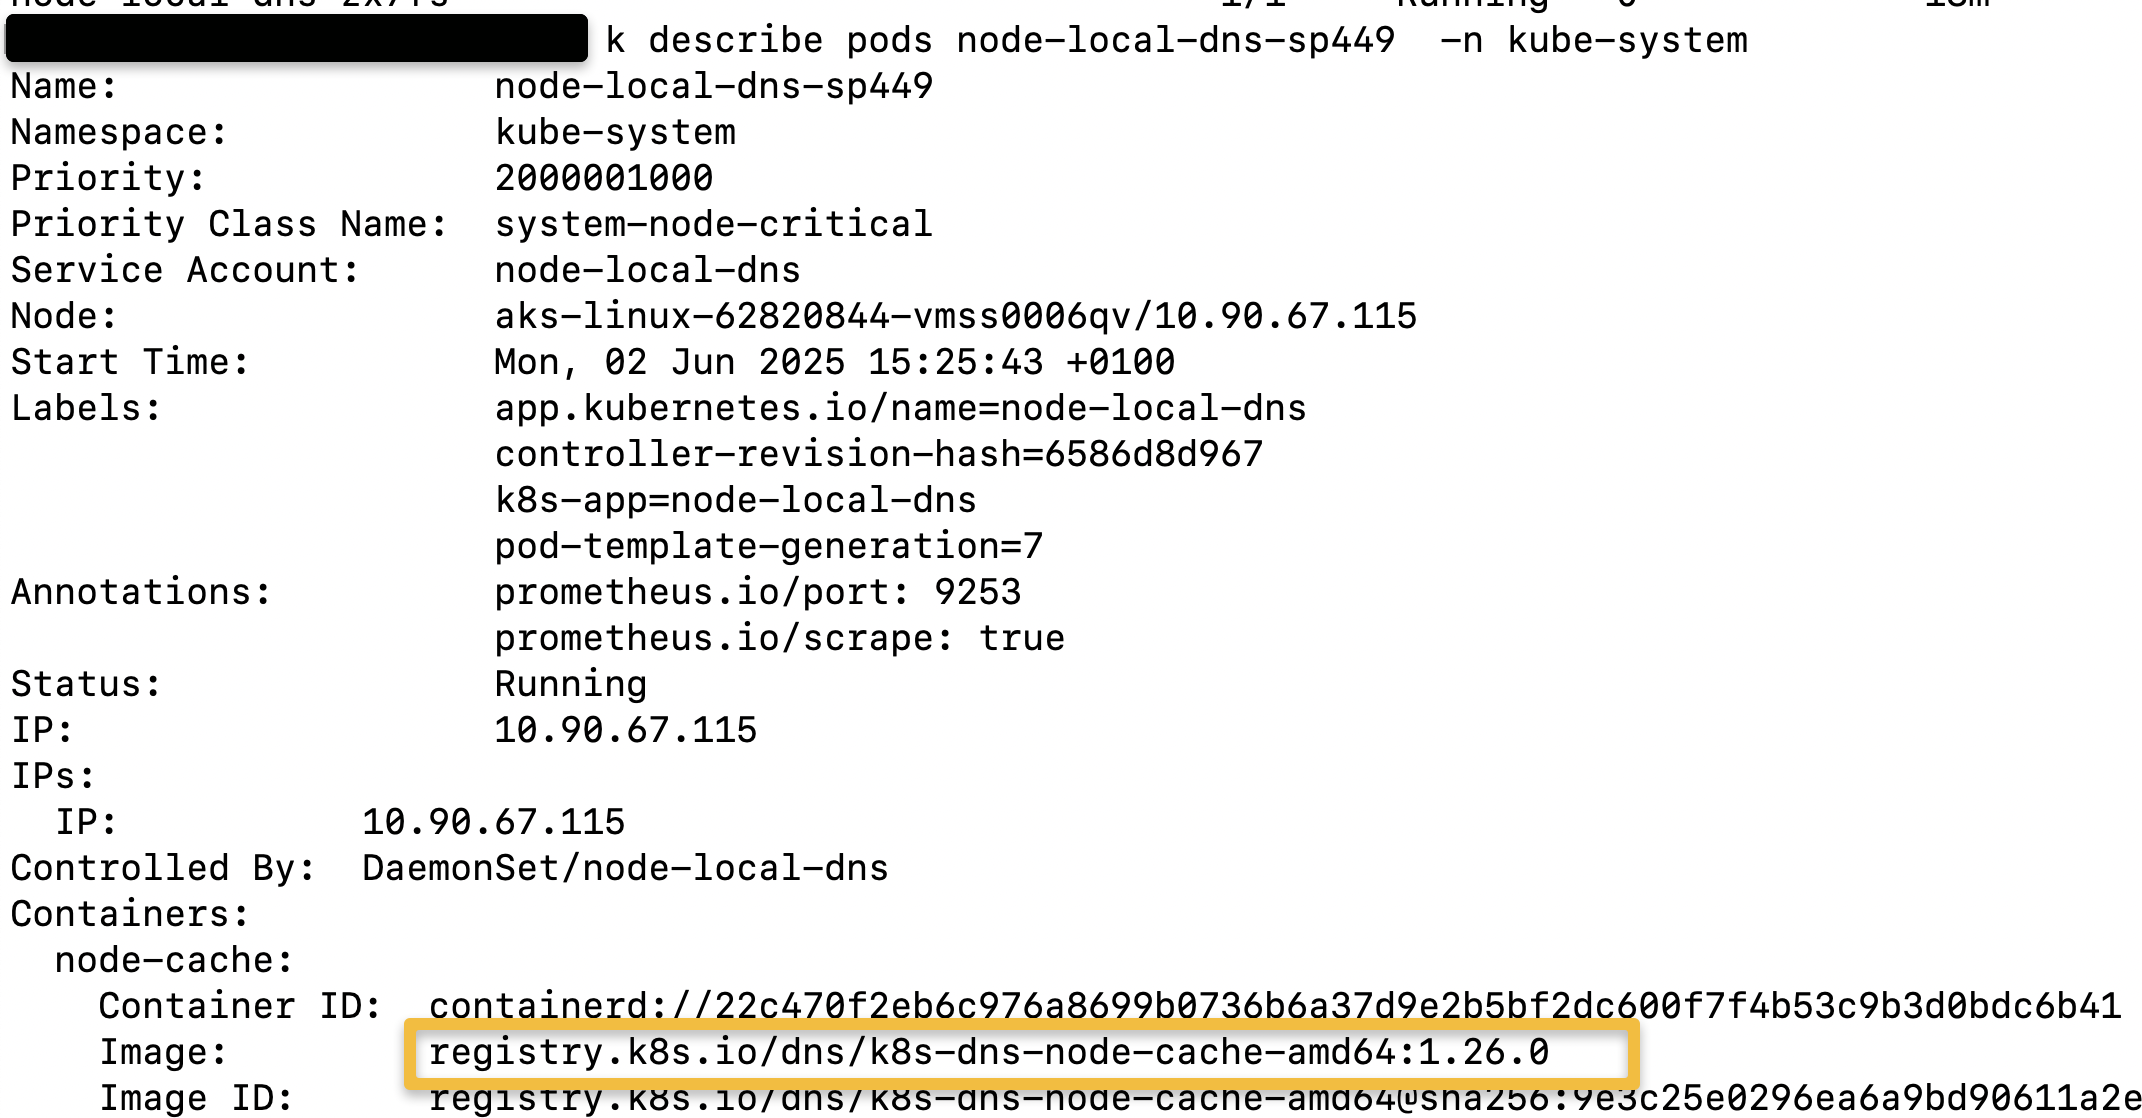Image resolution: width=2142 pixels, height=1118 pixels.
Task: Click the highlighted image registry.k8s.io version text
Action: click(989, 1052)
